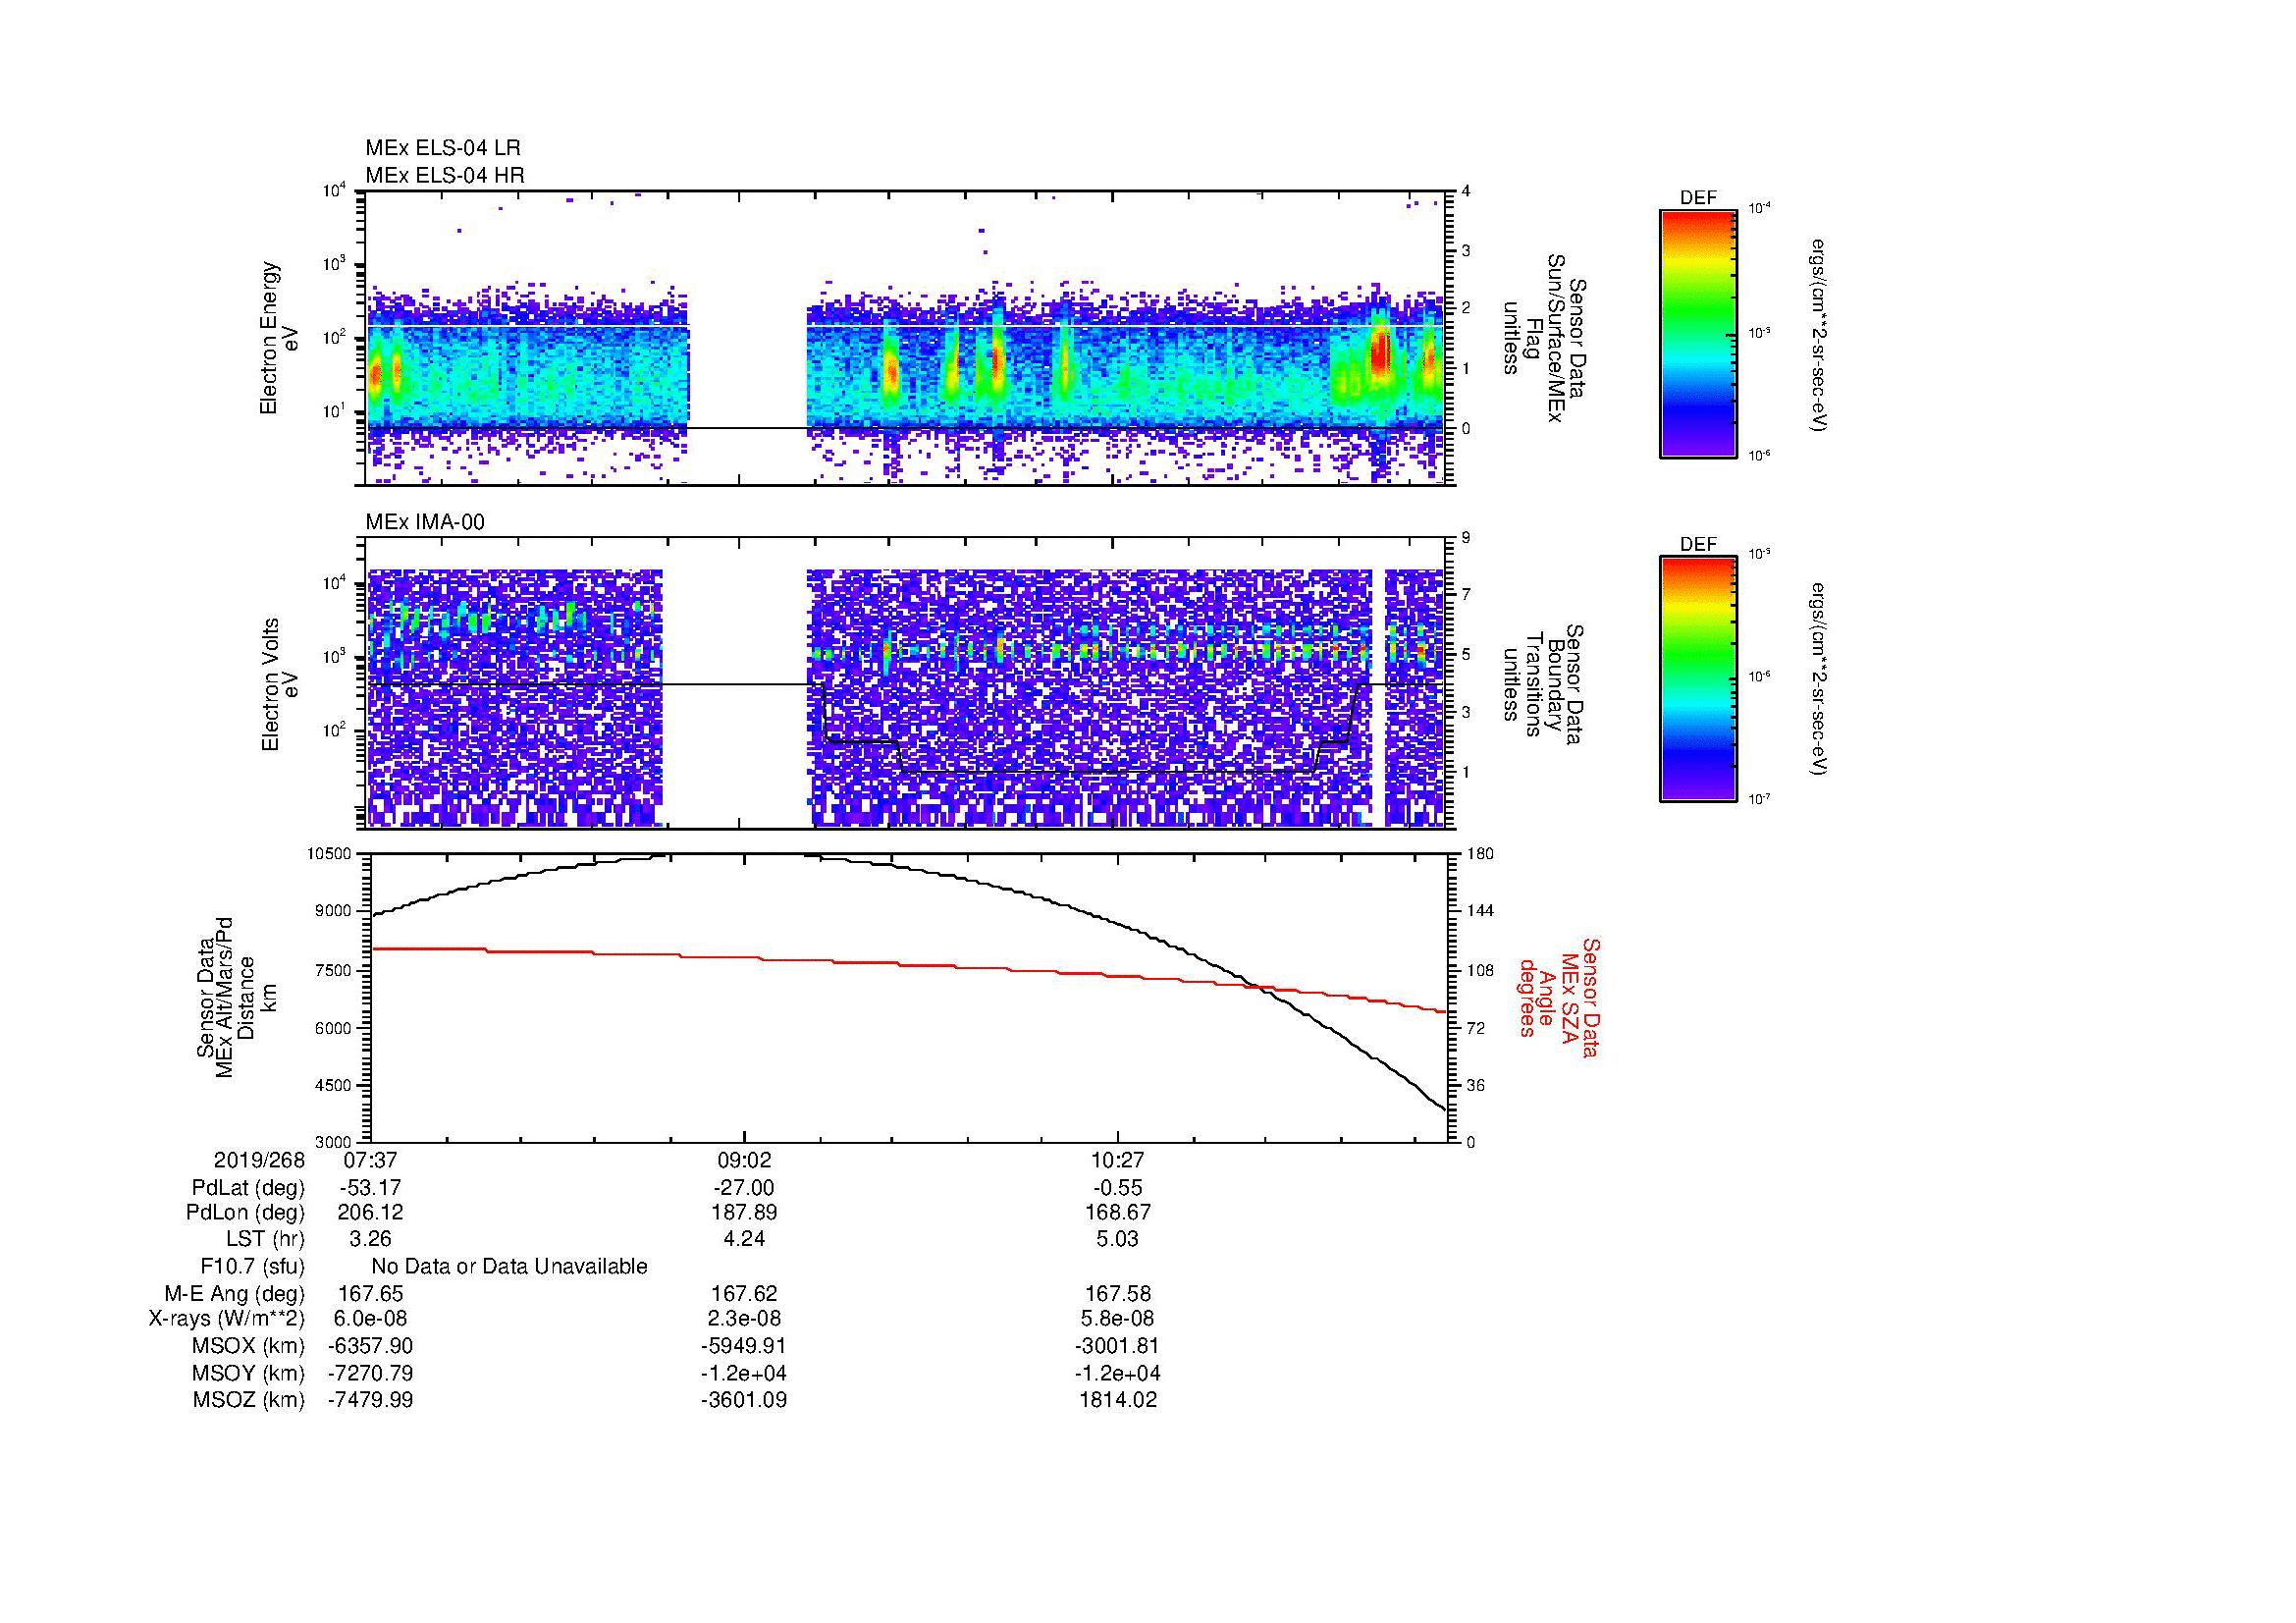Click the 'PdLat (deg)' row label

pos(248,1188)
